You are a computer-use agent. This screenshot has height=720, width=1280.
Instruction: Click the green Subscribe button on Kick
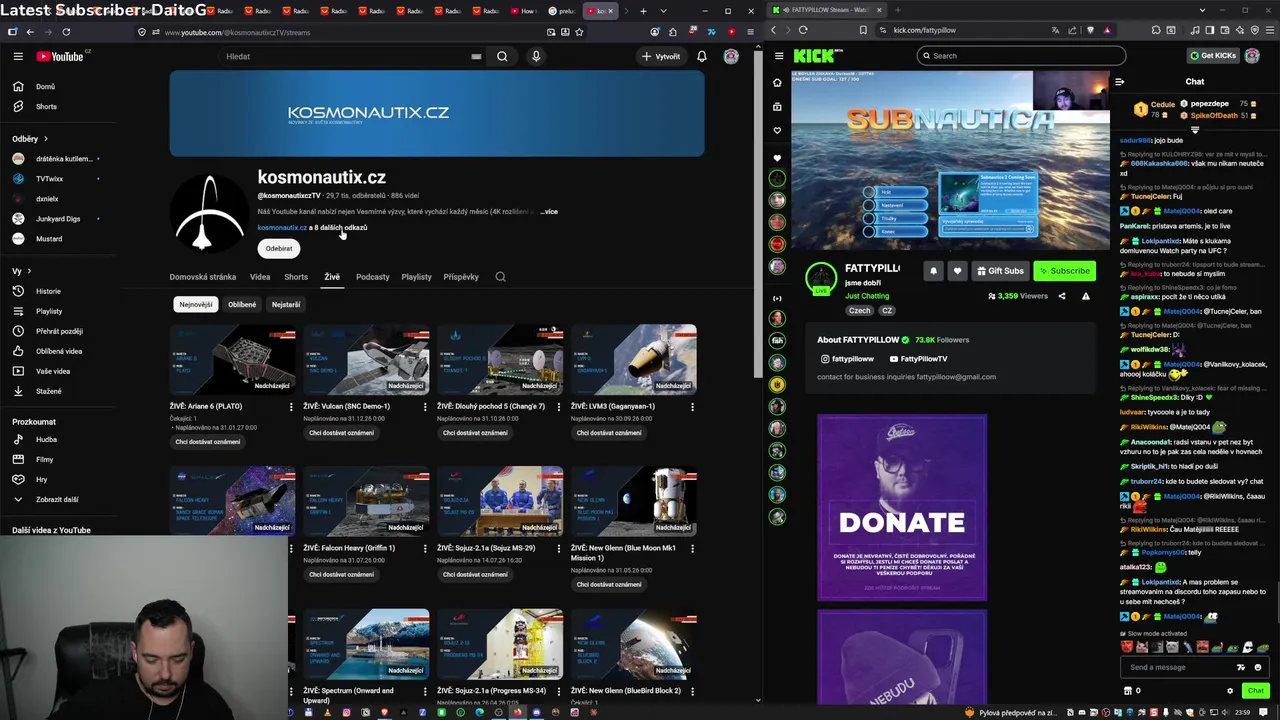click(1064, 271)
